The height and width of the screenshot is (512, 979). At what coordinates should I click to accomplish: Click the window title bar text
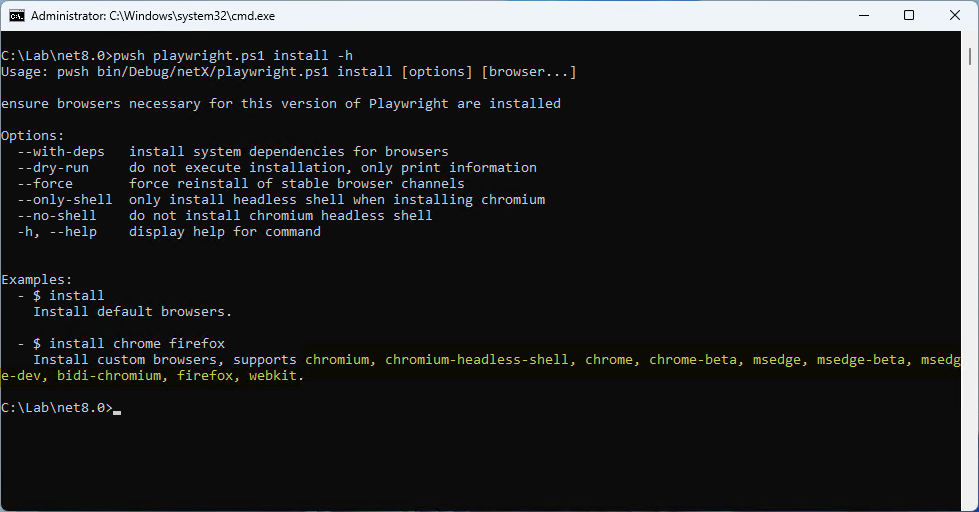[x=153, y=16]
